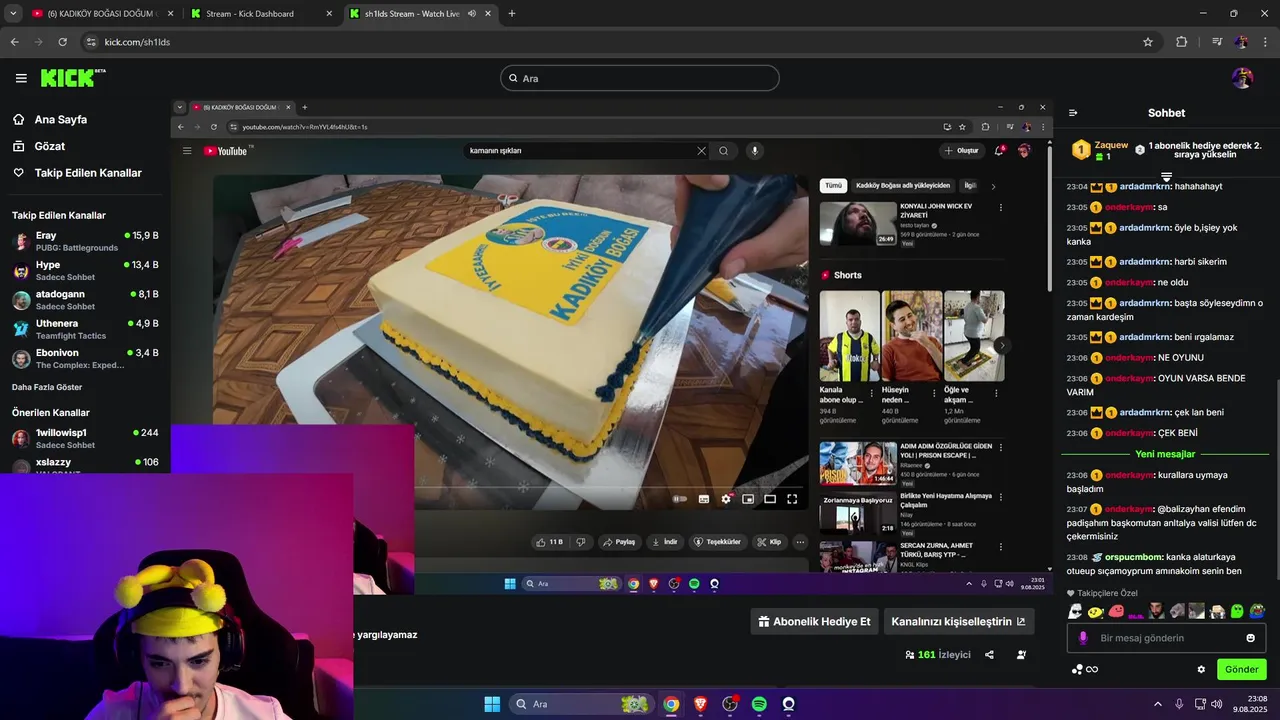
Task: Open Takip Edilen Kanallar
Action: (x=88, y=173)
